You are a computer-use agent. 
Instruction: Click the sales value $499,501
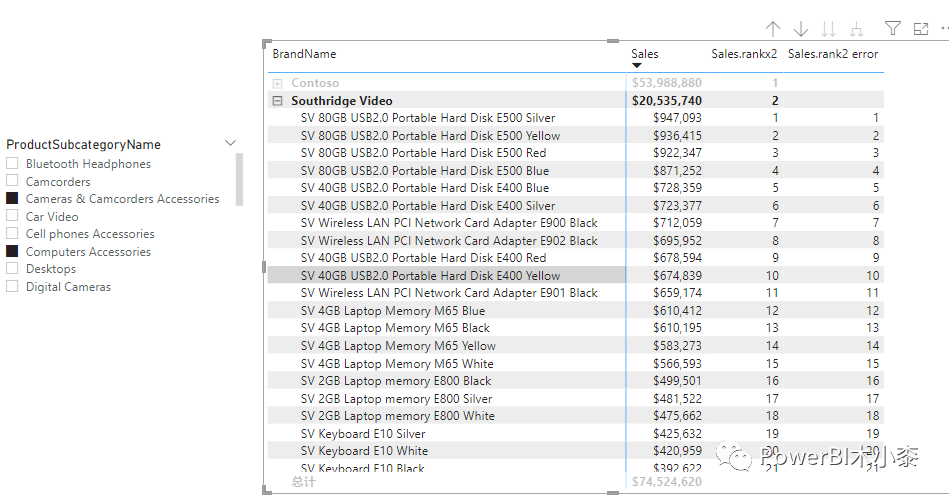(x=677, y=381)
